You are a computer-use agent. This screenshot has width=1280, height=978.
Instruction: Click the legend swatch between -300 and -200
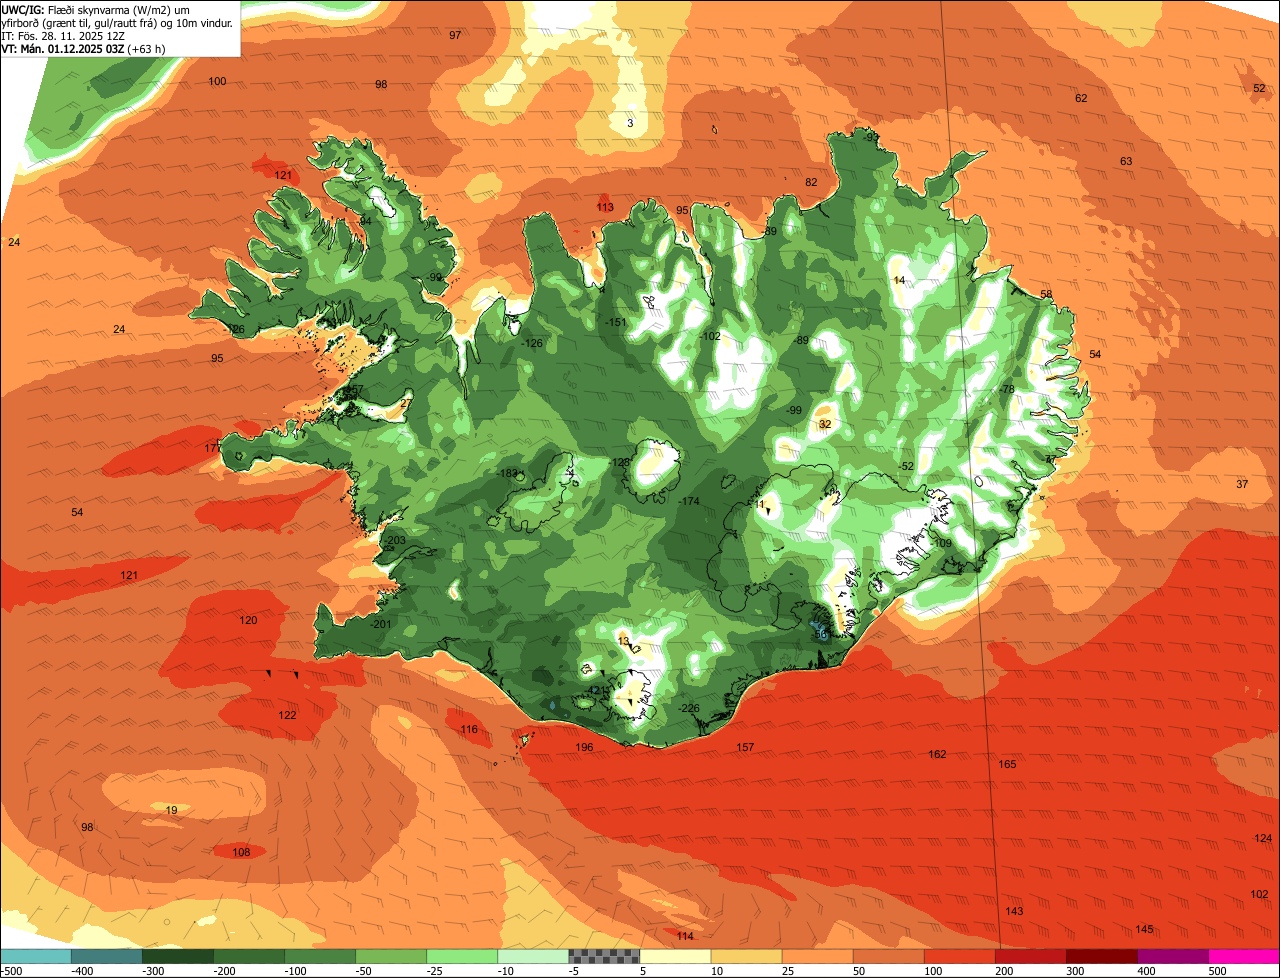coord(178,956)
